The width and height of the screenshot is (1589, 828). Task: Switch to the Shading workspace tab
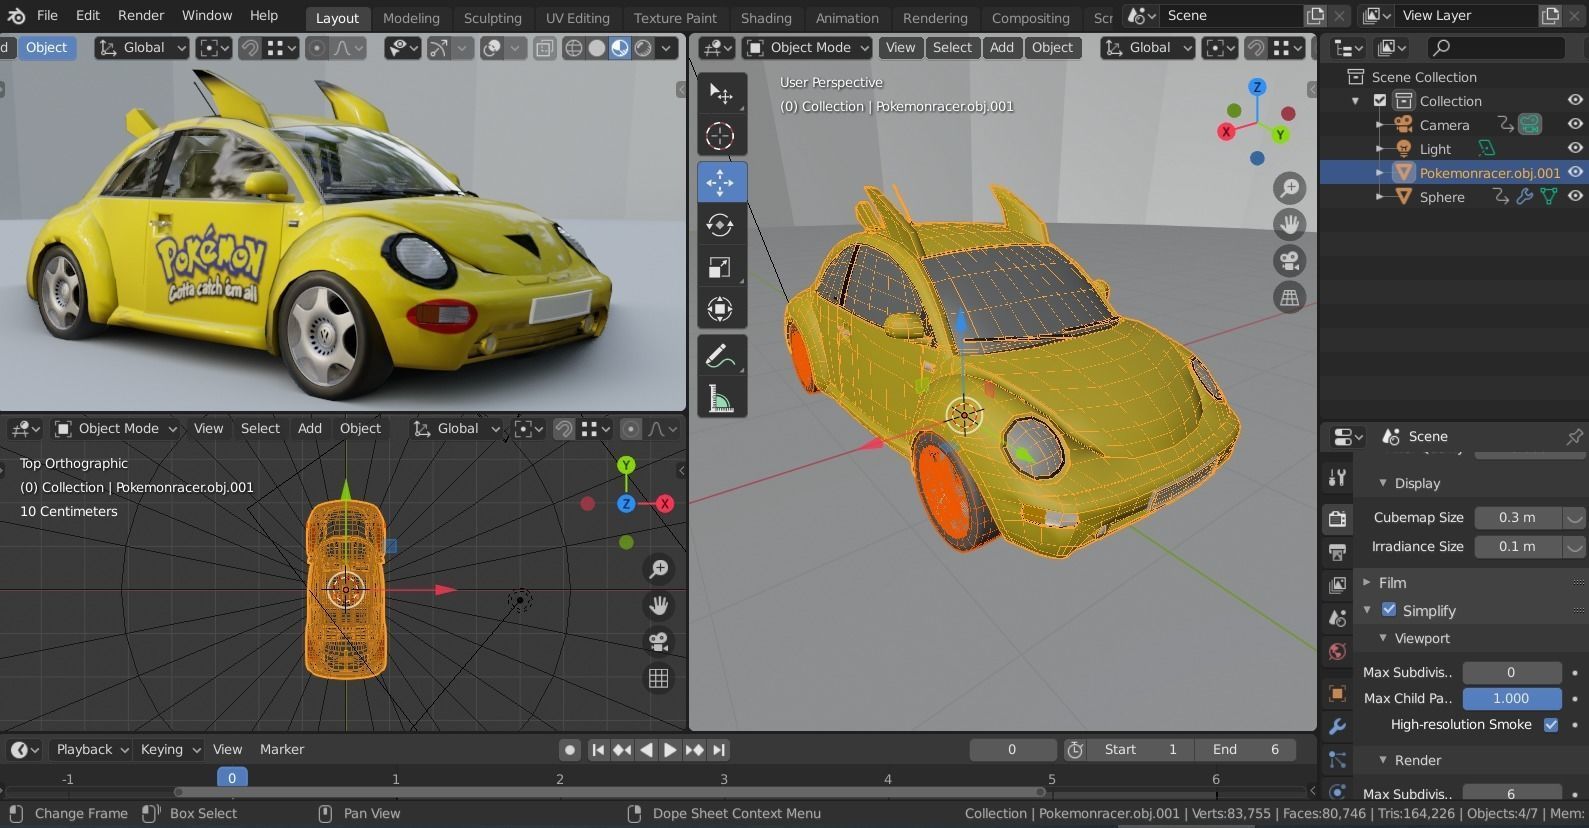pyautogui.click(x=766, y=18)
